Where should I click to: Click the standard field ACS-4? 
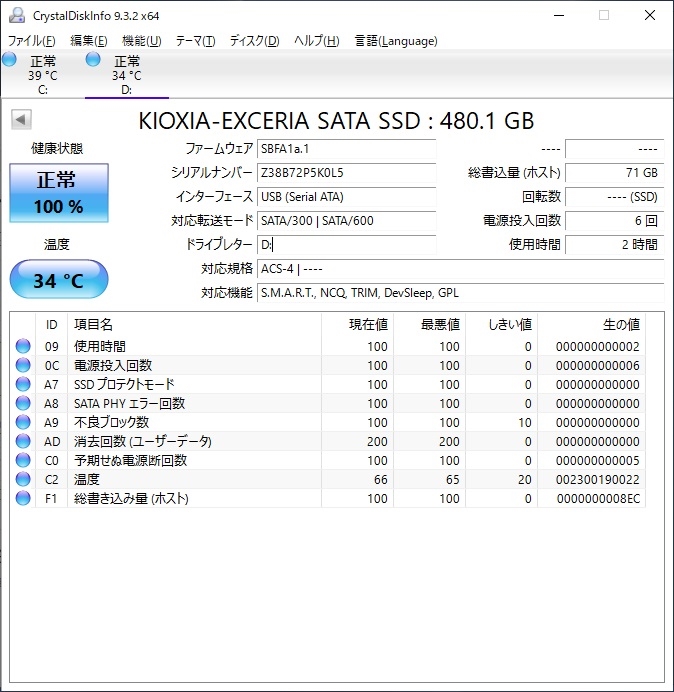tap(461, 269)
